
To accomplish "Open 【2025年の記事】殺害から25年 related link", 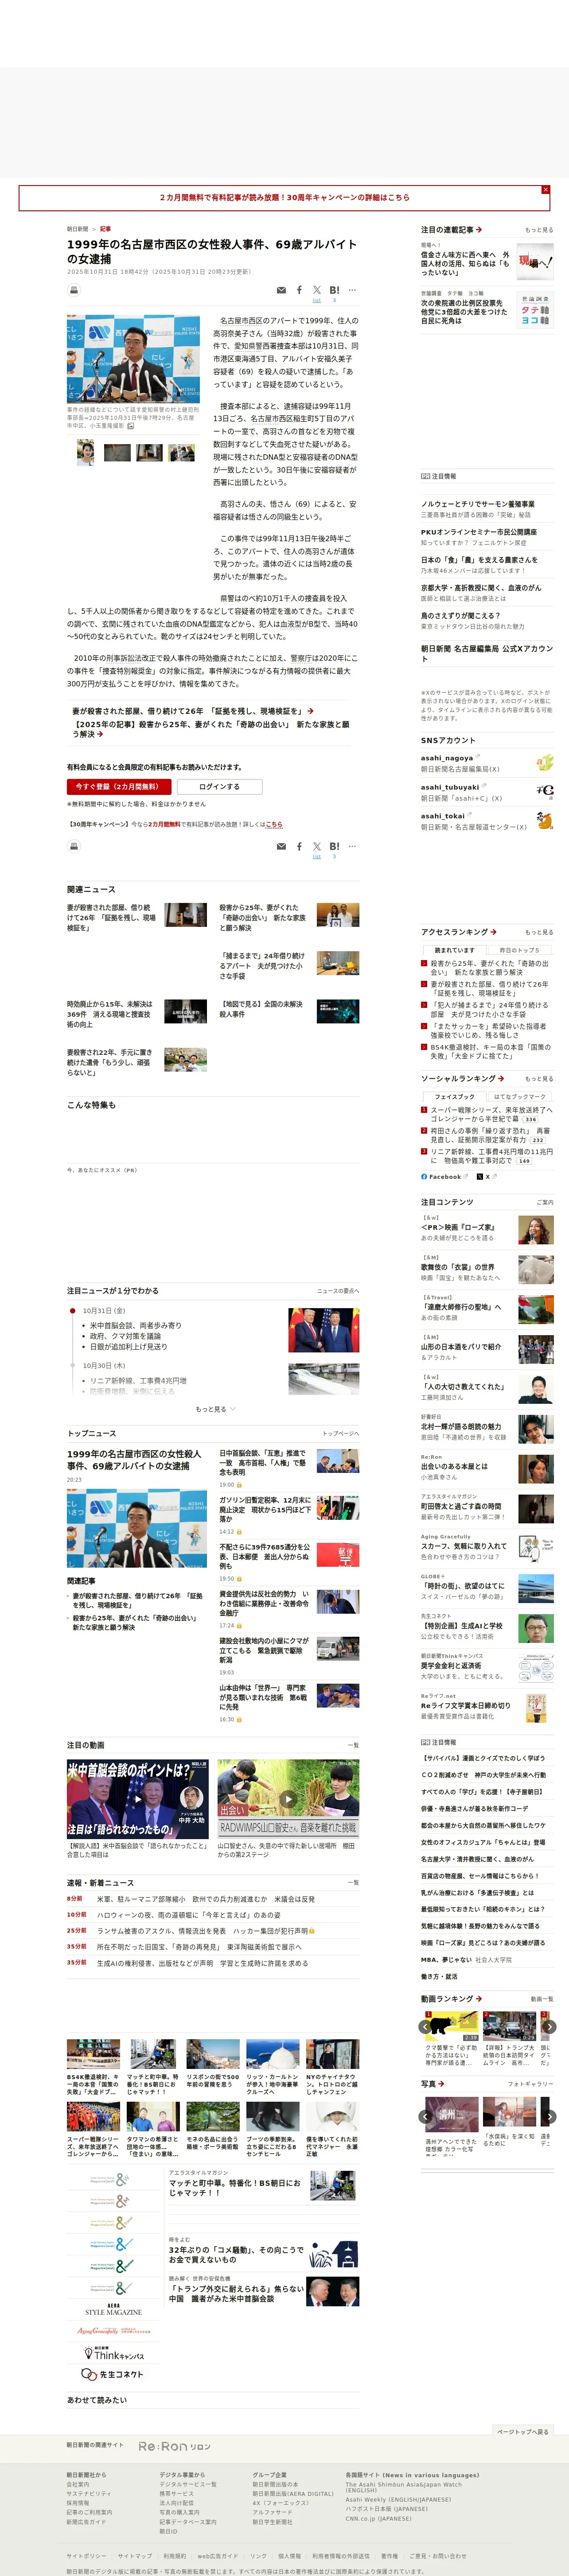I will [x=210, y=729].
